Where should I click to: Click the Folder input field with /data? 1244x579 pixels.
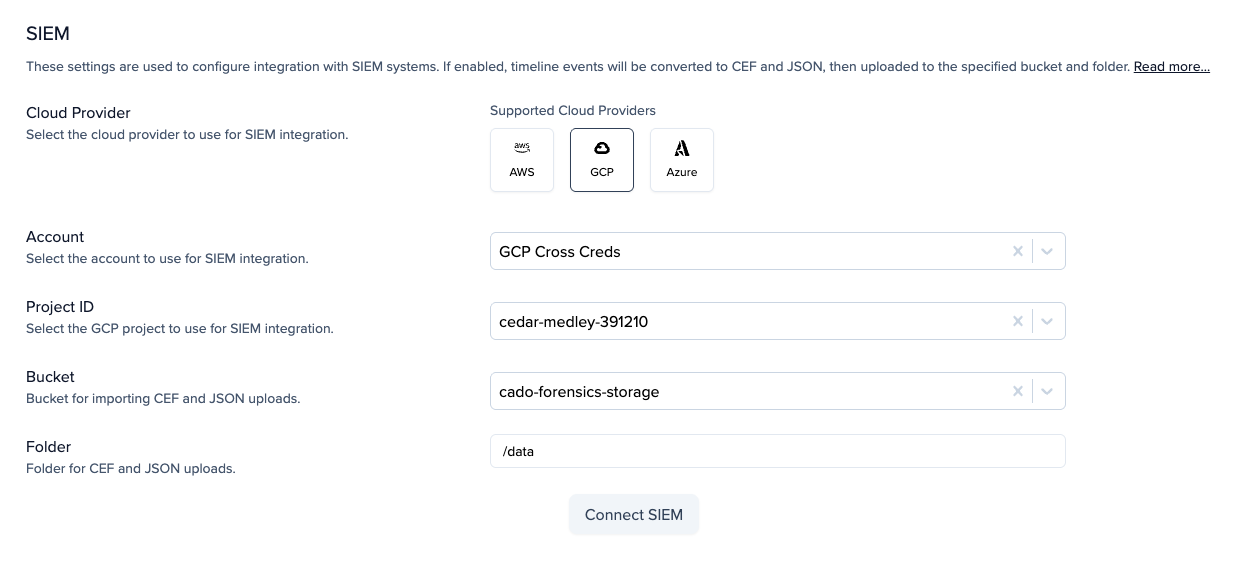tap(778, 451)
